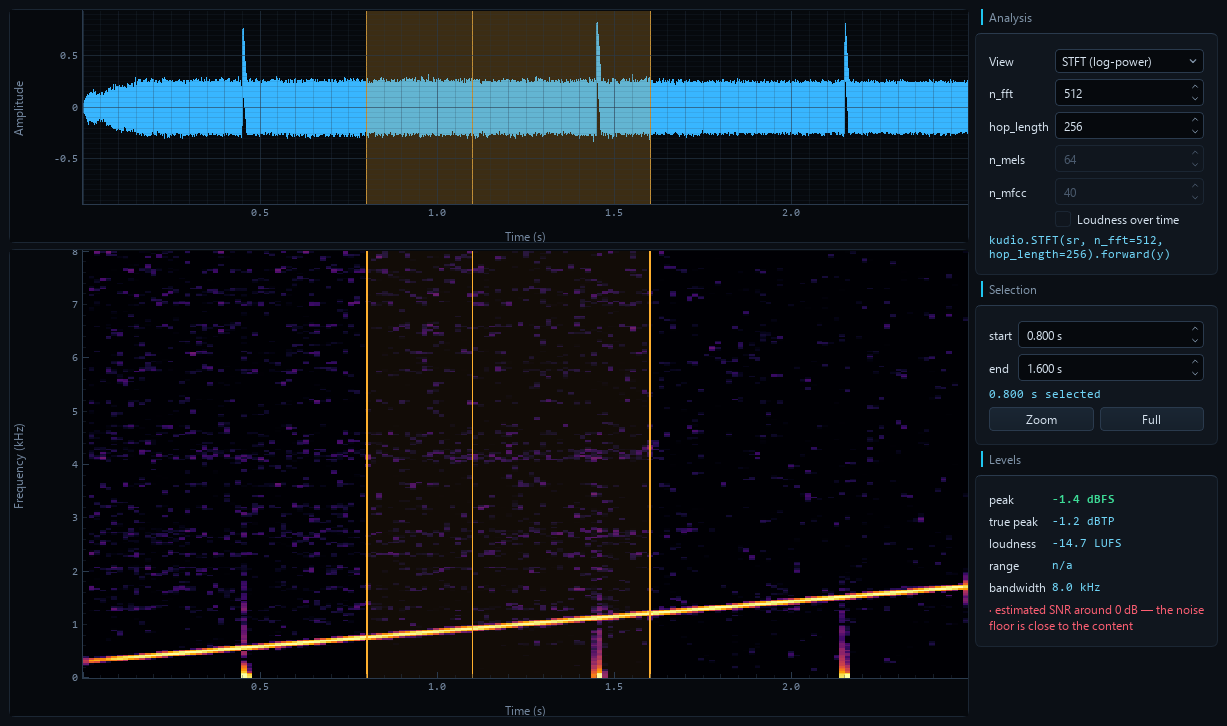Screen dimensions: 1227x726
Task: Enable the Loudness over time checkbox
Action: point(1063,219)
